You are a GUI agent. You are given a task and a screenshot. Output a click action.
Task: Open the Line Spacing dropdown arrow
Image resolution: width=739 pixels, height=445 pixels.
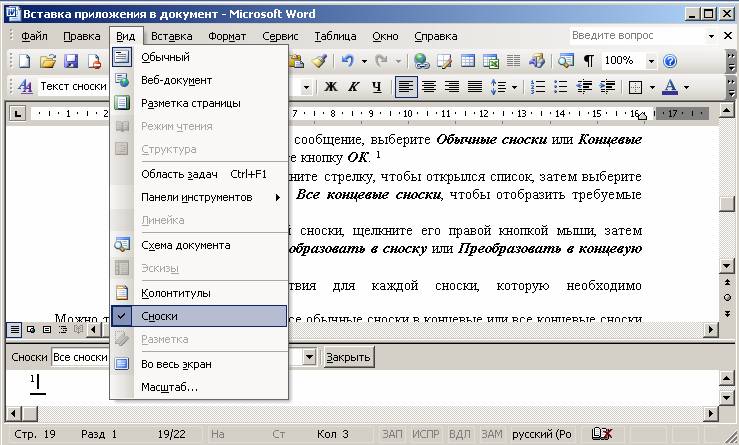tap(514, 87)
